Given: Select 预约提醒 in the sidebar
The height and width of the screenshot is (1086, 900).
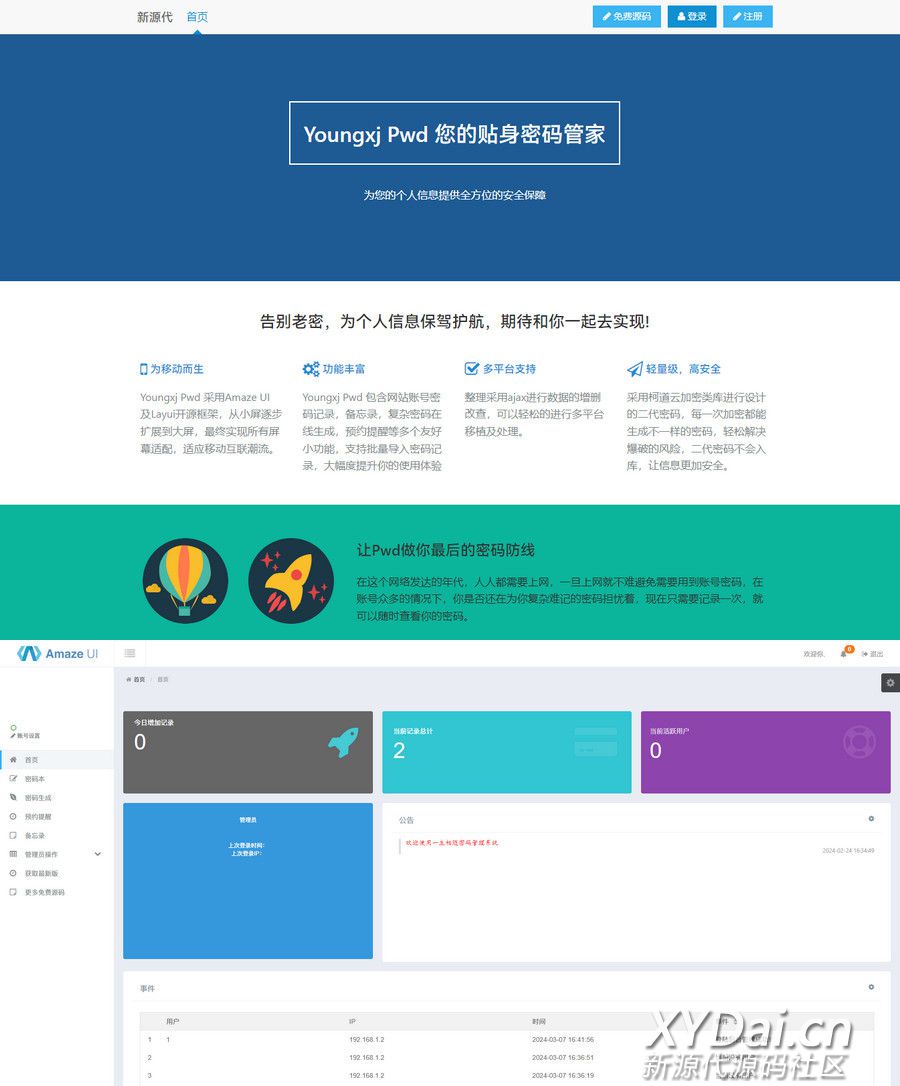Looking at the screenshot, I should point(37,817).
